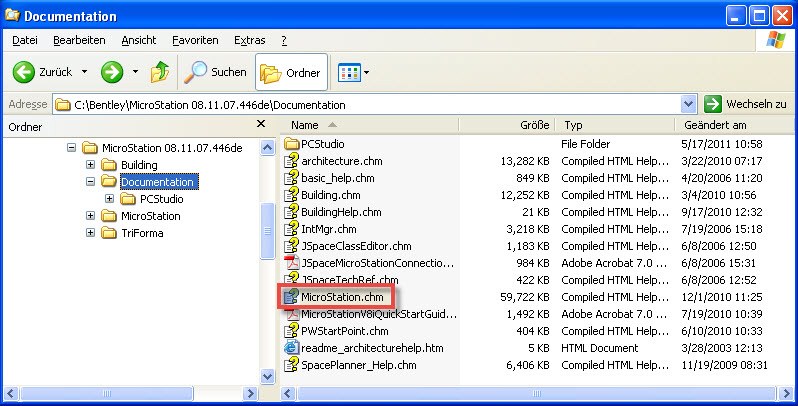Open Zurück history dropdown arrow

[x=84, y=72]
